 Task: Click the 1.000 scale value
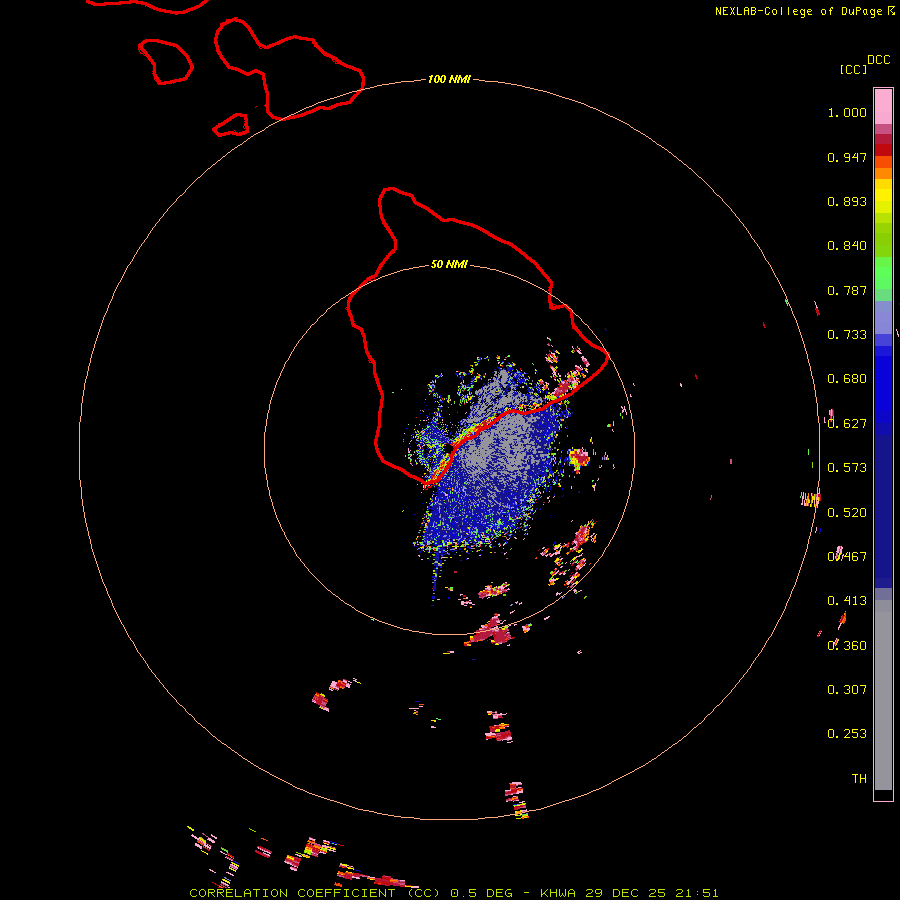(847, 112)
